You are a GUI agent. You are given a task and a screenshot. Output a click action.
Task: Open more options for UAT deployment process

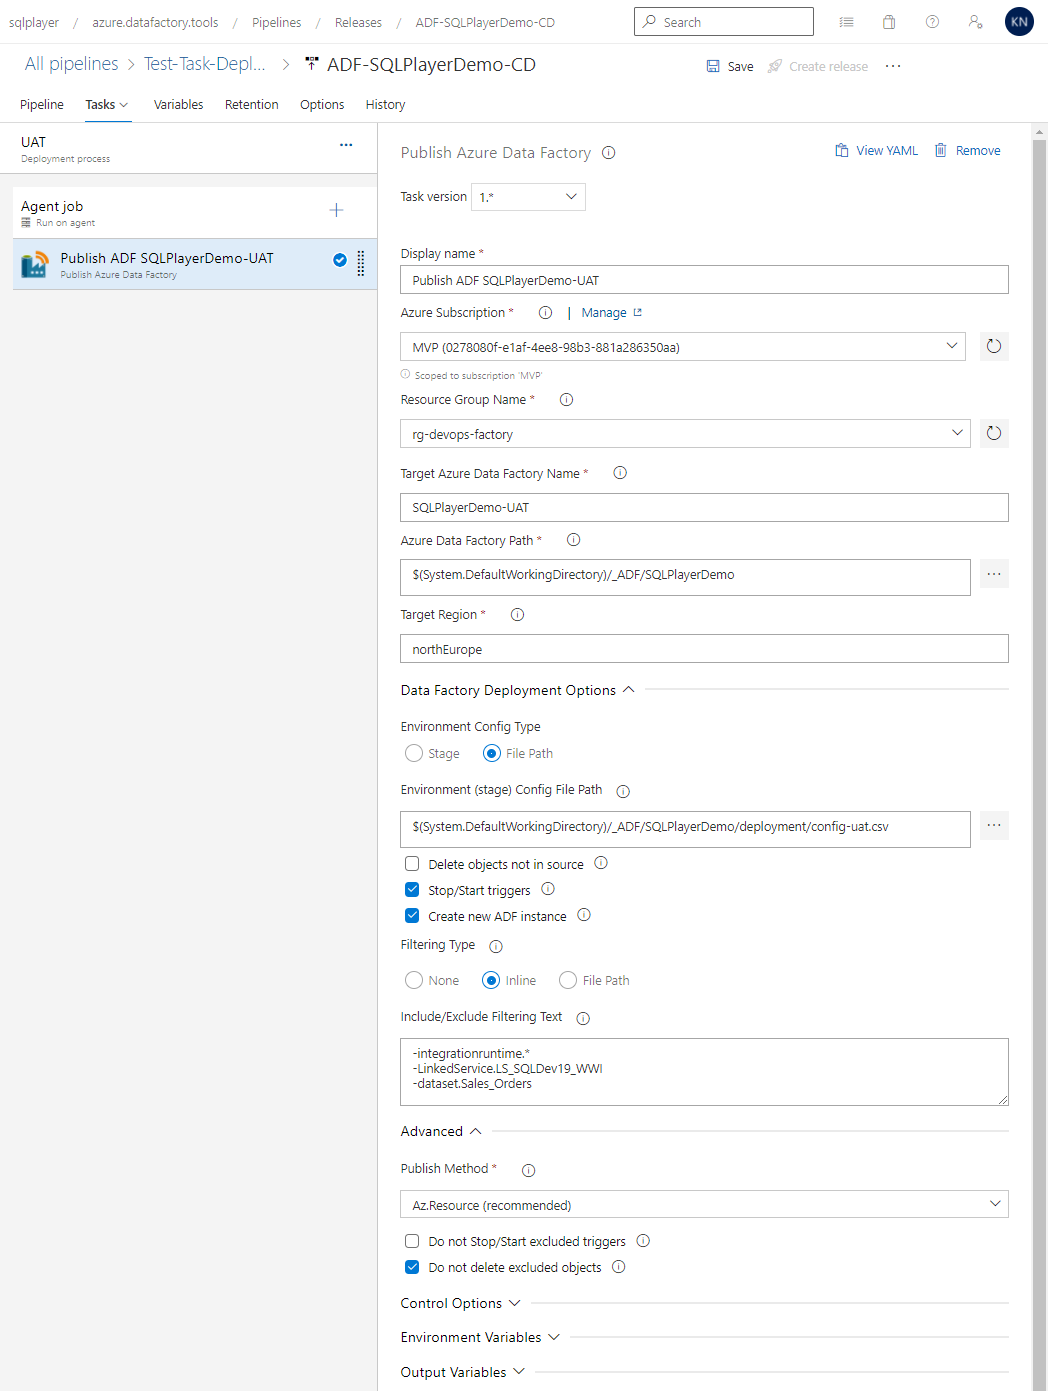click(x=346, y=145)
